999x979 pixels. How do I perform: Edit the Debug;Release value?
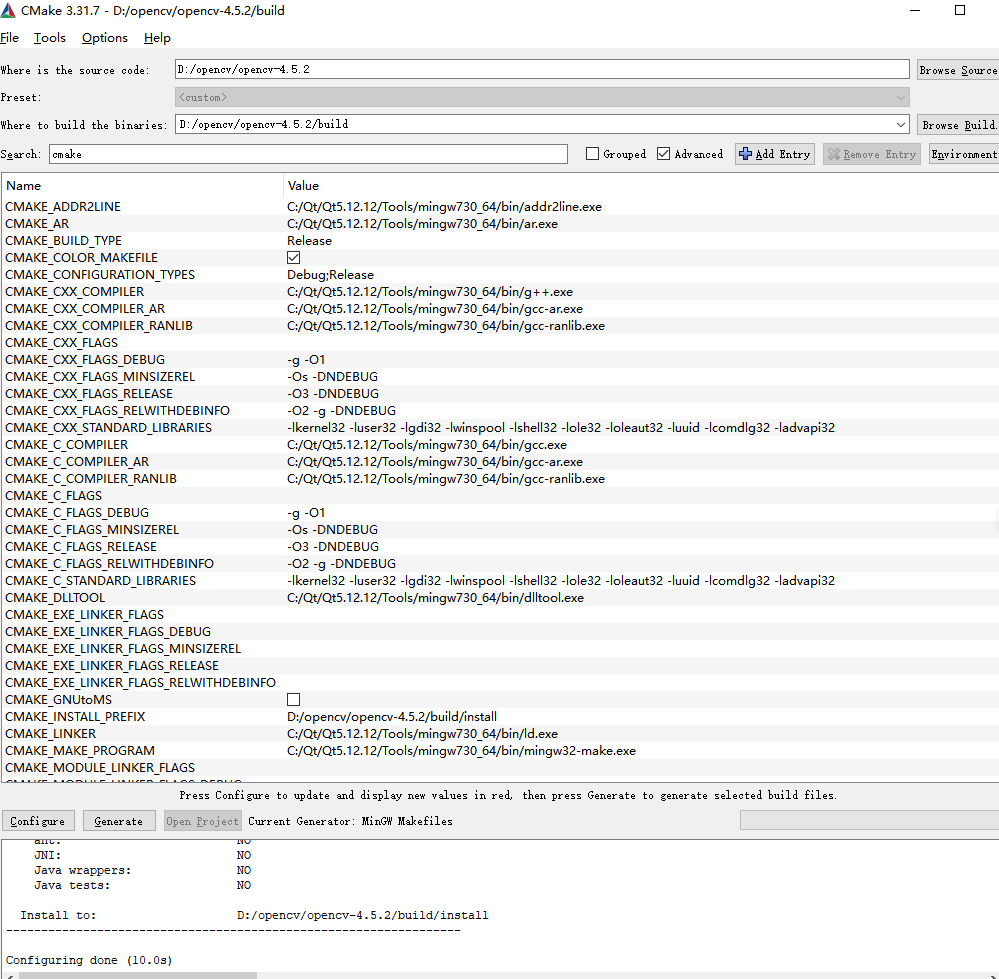330,275
